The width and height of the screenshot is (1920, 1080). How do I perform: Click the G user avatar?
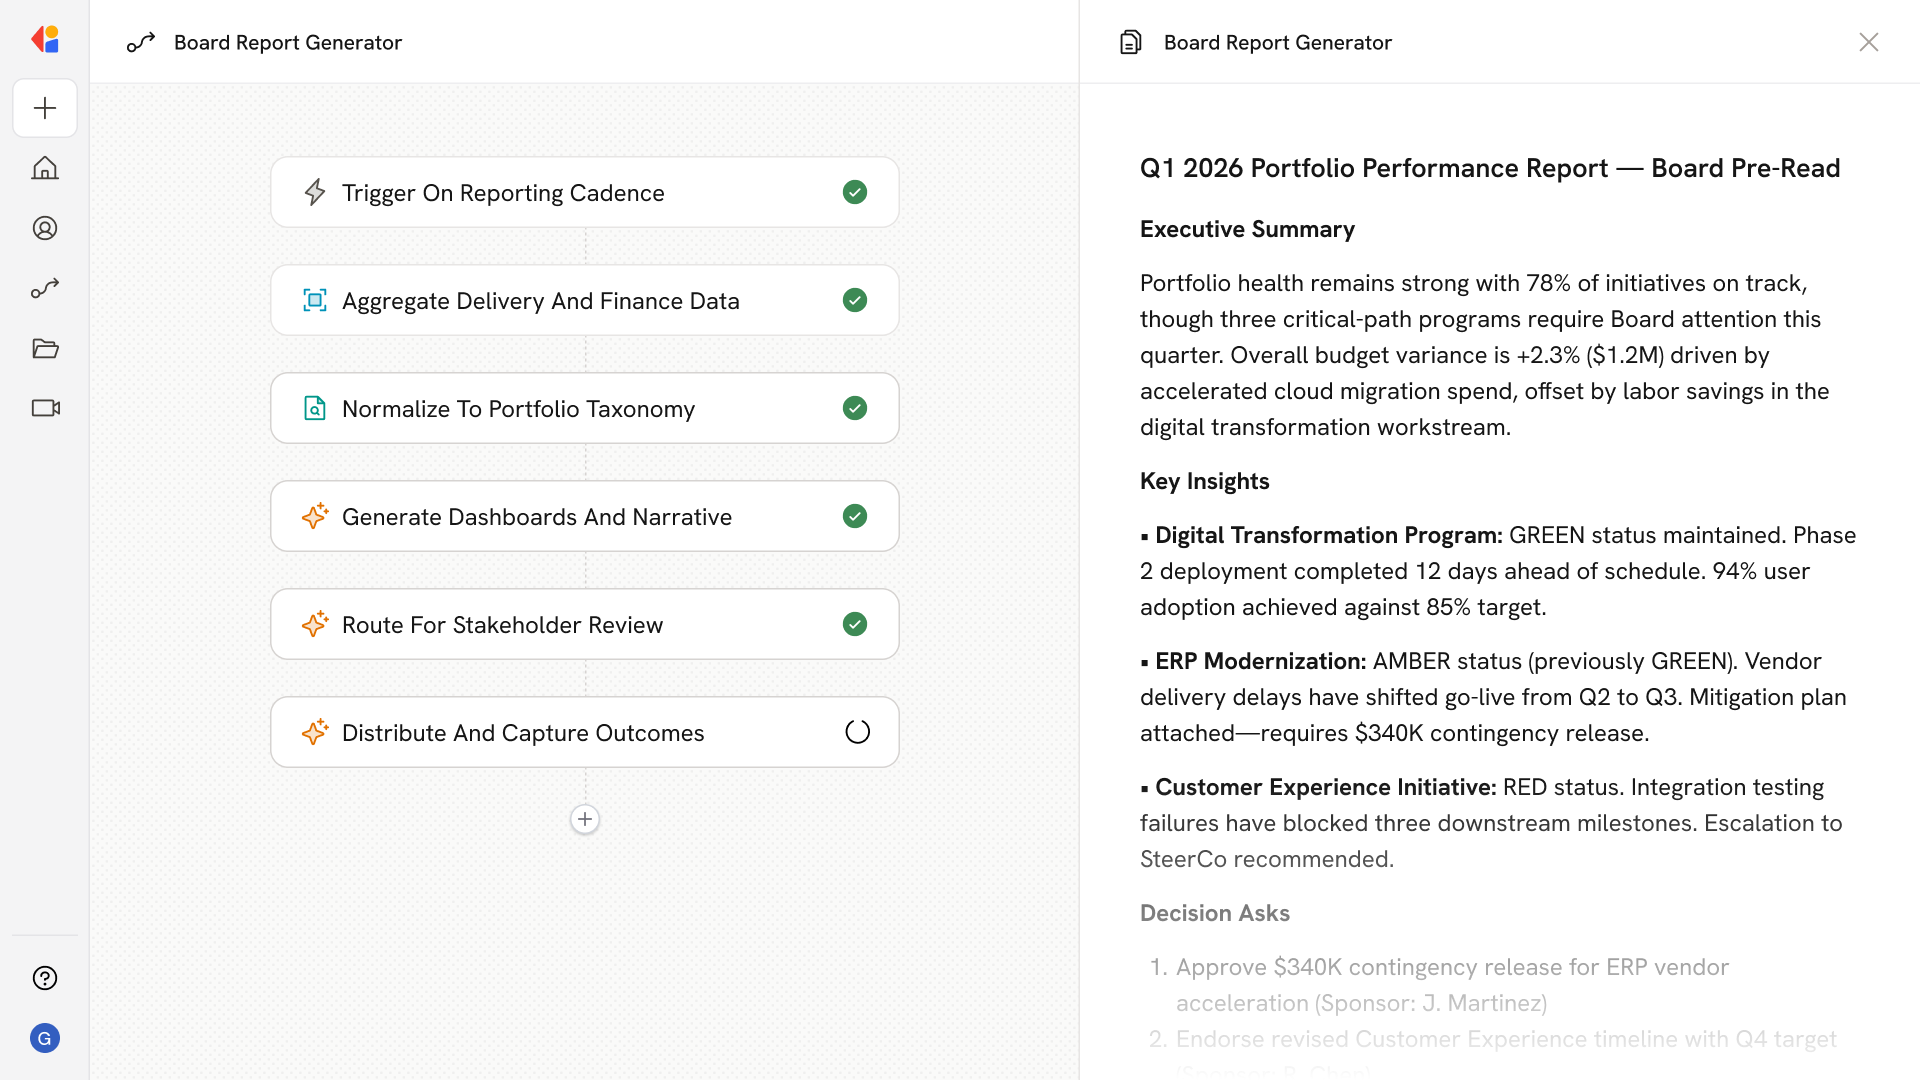tap(45, 1038)
